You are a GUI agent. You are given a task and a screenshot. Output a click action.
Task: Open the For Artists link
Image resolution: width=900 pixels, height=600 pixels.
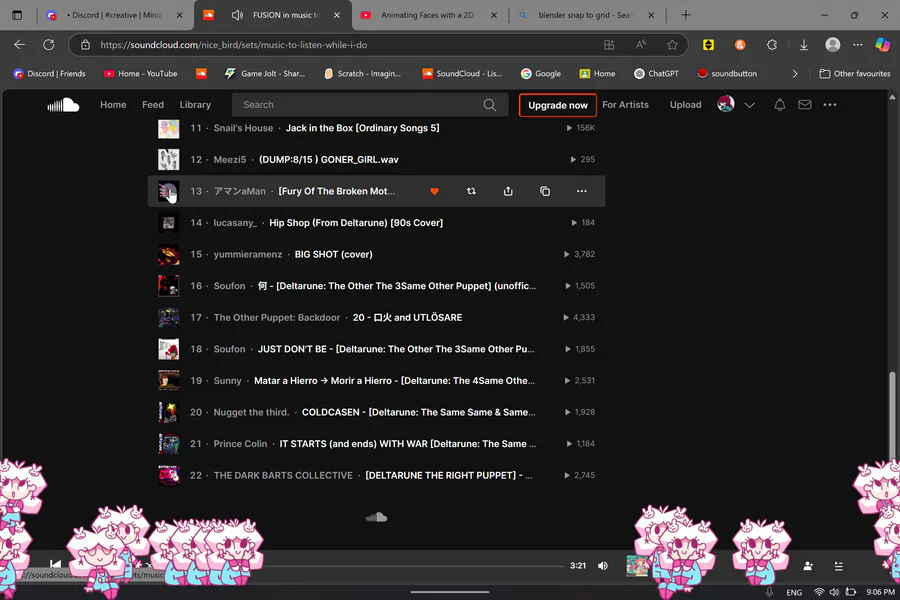click(x=625, y=104)
